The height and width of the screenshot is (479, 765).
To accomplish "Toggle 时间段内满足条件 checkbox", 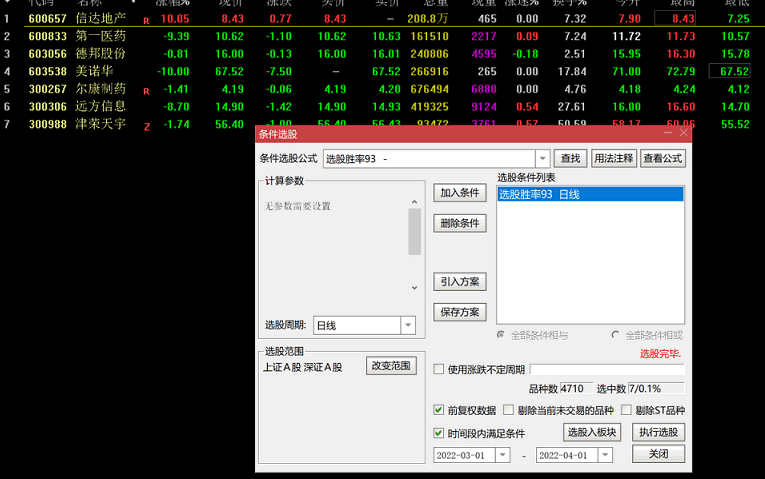I will [x=439, y=433].
